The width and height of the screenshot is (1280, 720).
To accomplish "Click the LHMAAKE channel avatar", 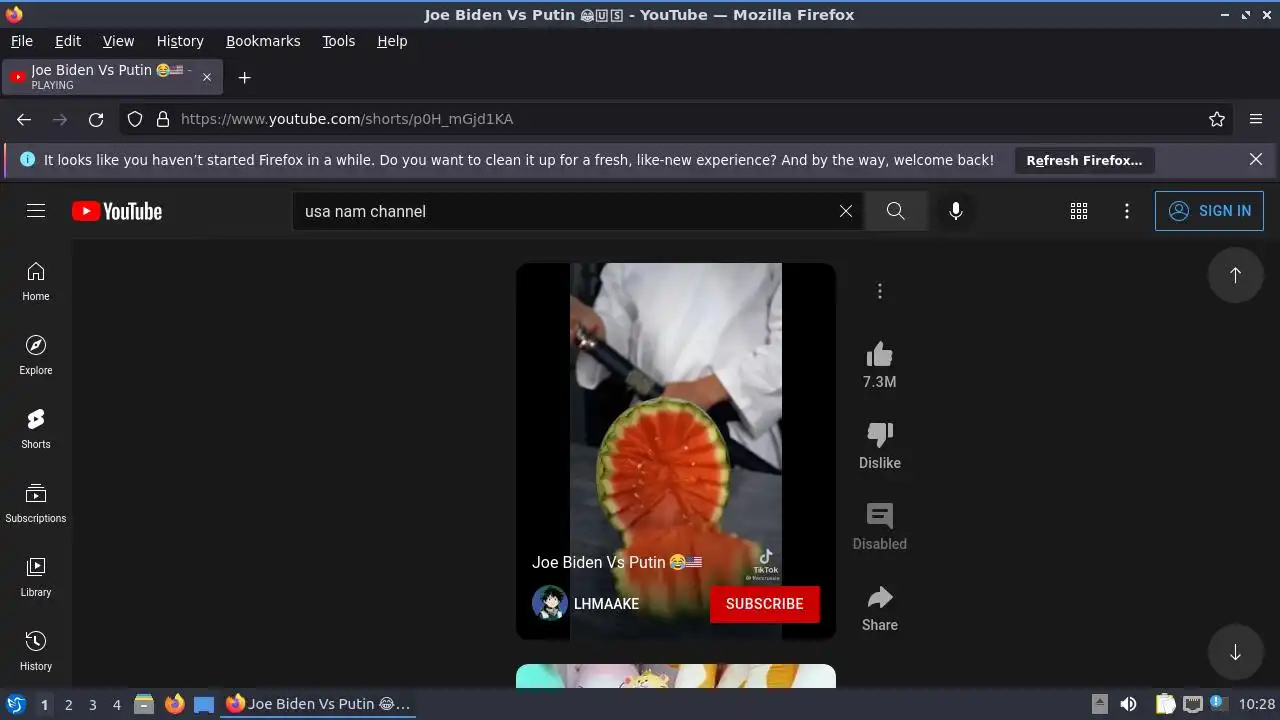I will click(550, 604).
